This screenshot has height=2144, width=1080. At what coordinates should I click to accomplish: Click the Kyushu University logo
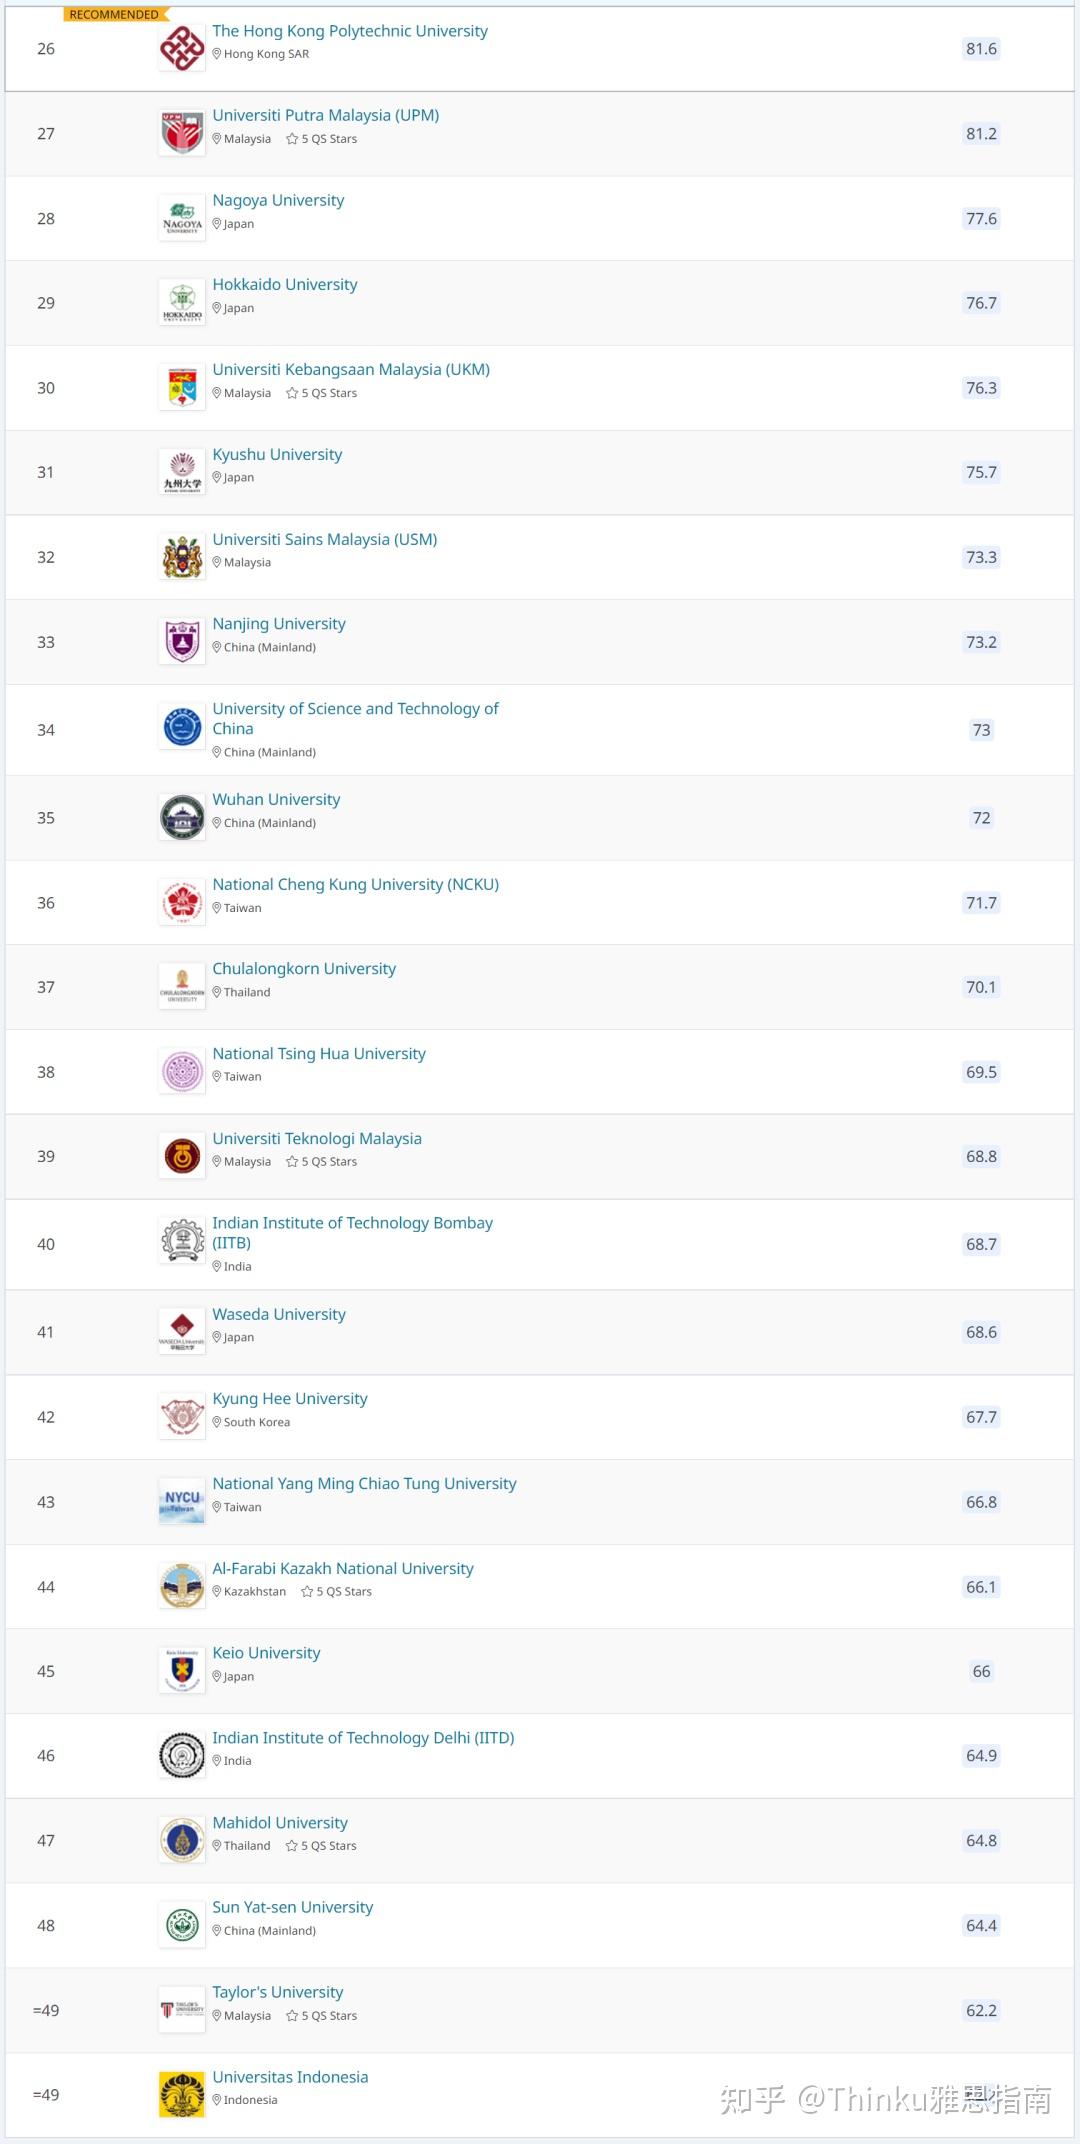182,472
